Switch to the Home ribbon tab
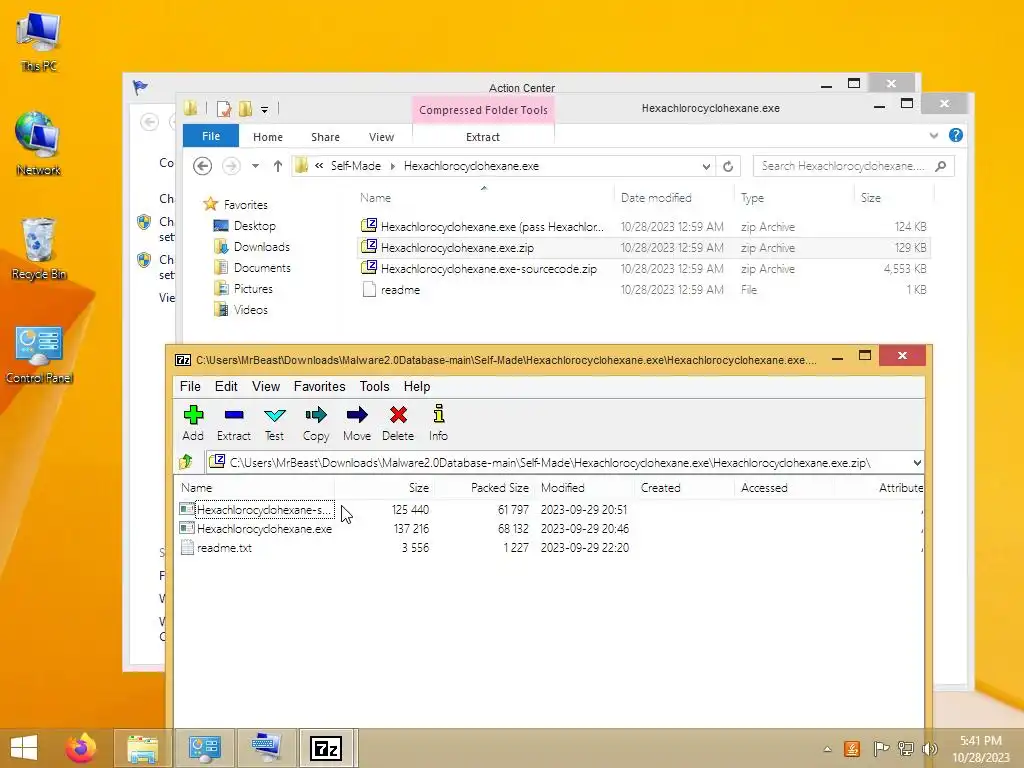The image size is (1024, 768). (x=268, y=136)
